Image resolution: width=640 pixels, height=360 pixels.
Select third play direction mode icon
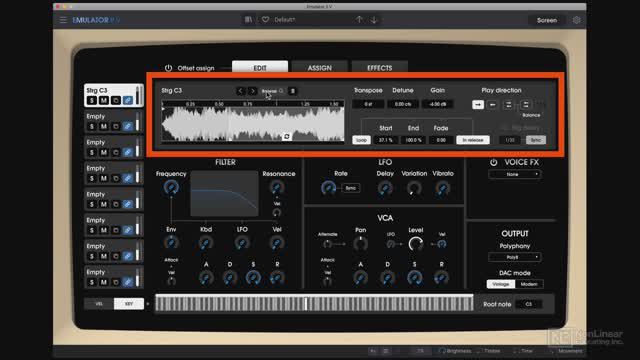pos(508,104)
